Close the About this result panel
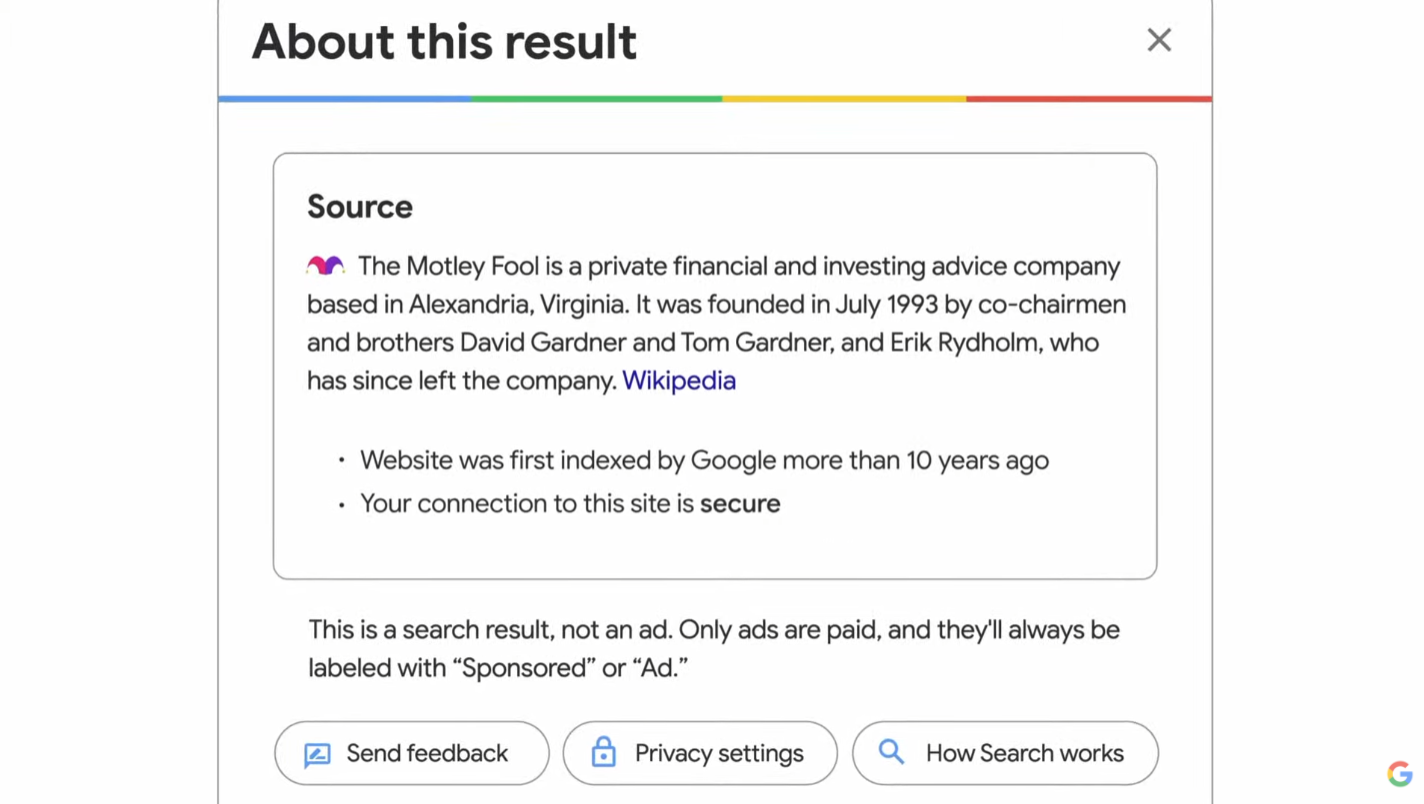Viewport: 1424px width, 804px height. 1158,40
